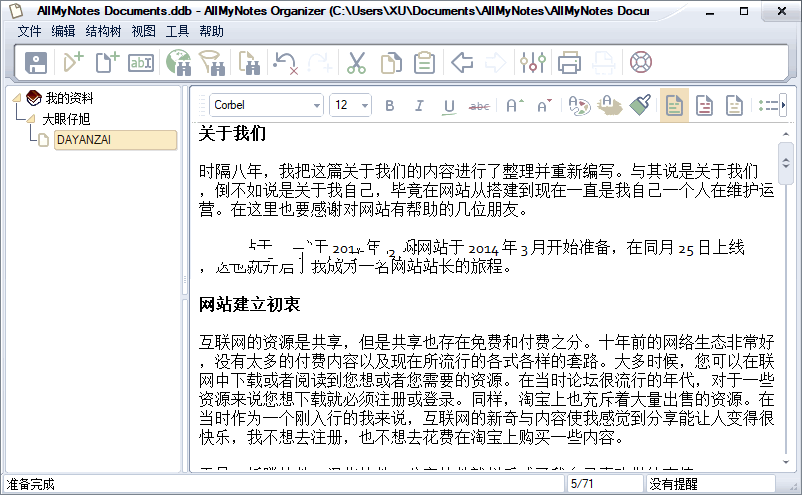
Task: Open the 结构树 menu
Action: coord(103,31)
